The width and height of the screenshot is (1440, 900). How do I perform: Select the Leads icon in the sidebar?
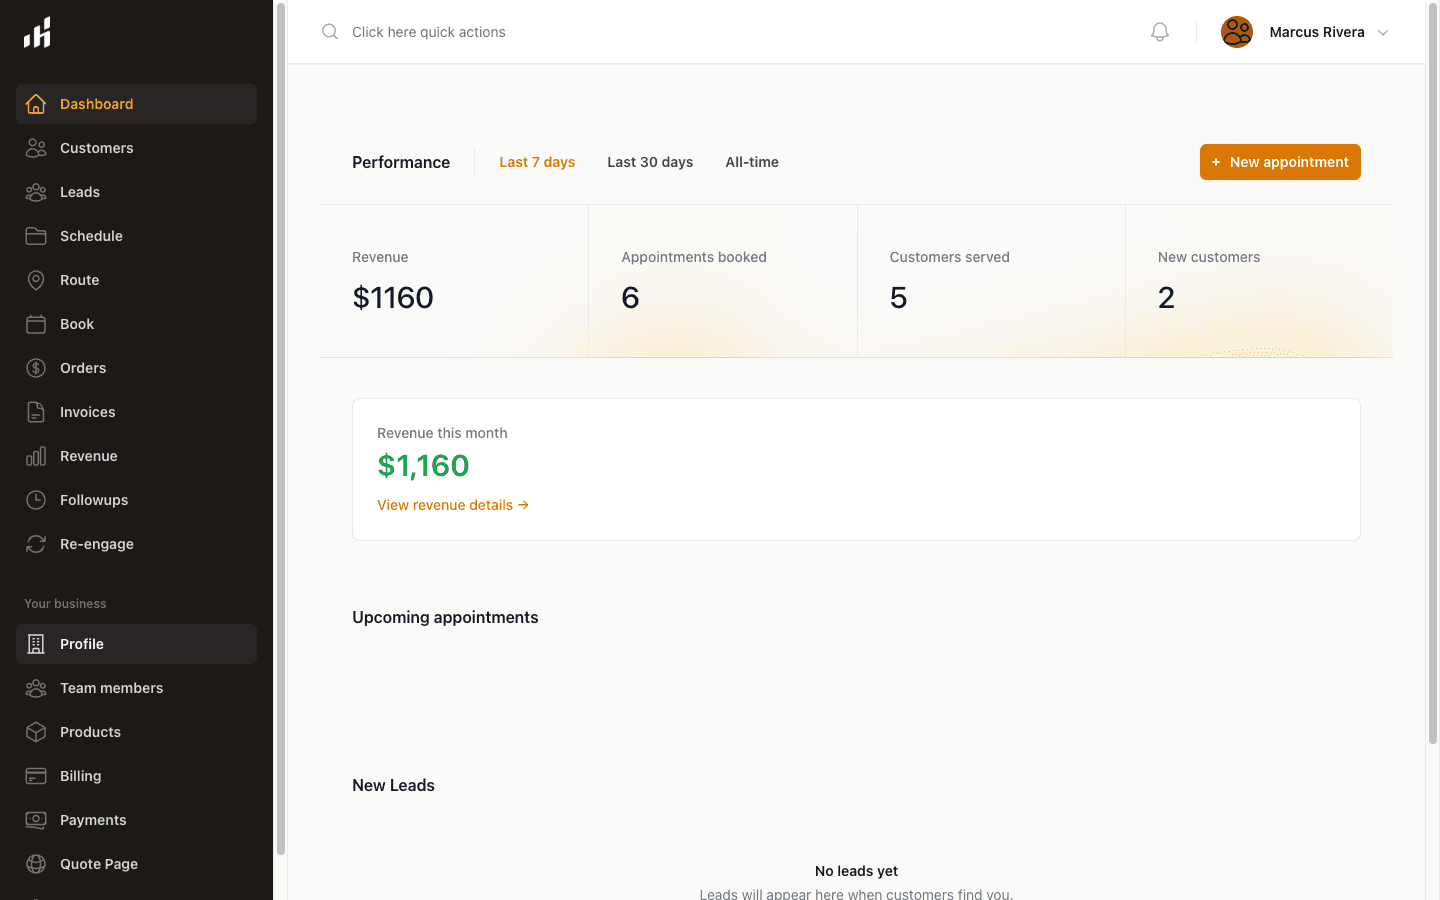pos(36,192)
